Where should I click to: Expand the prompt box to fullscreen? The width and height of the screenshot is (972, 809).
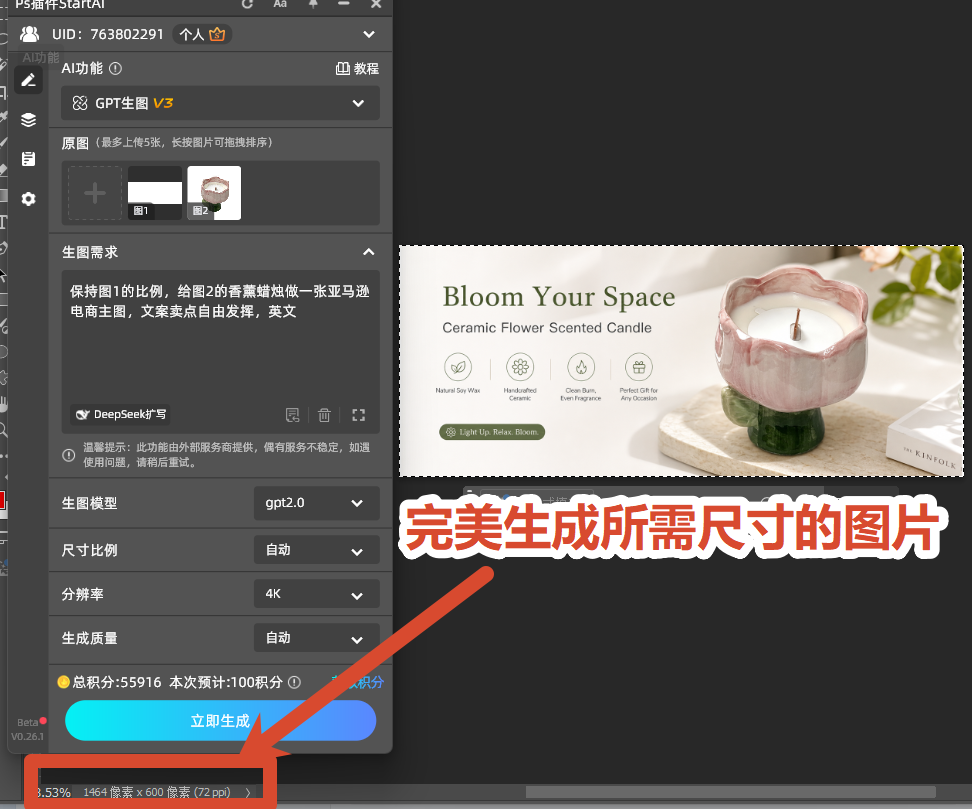point(358,415)
